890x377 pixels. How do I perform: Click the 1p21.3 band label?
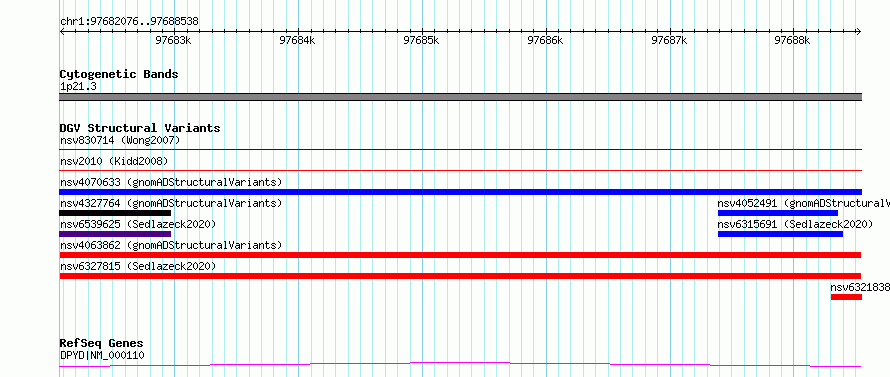(x=78, y=86)
